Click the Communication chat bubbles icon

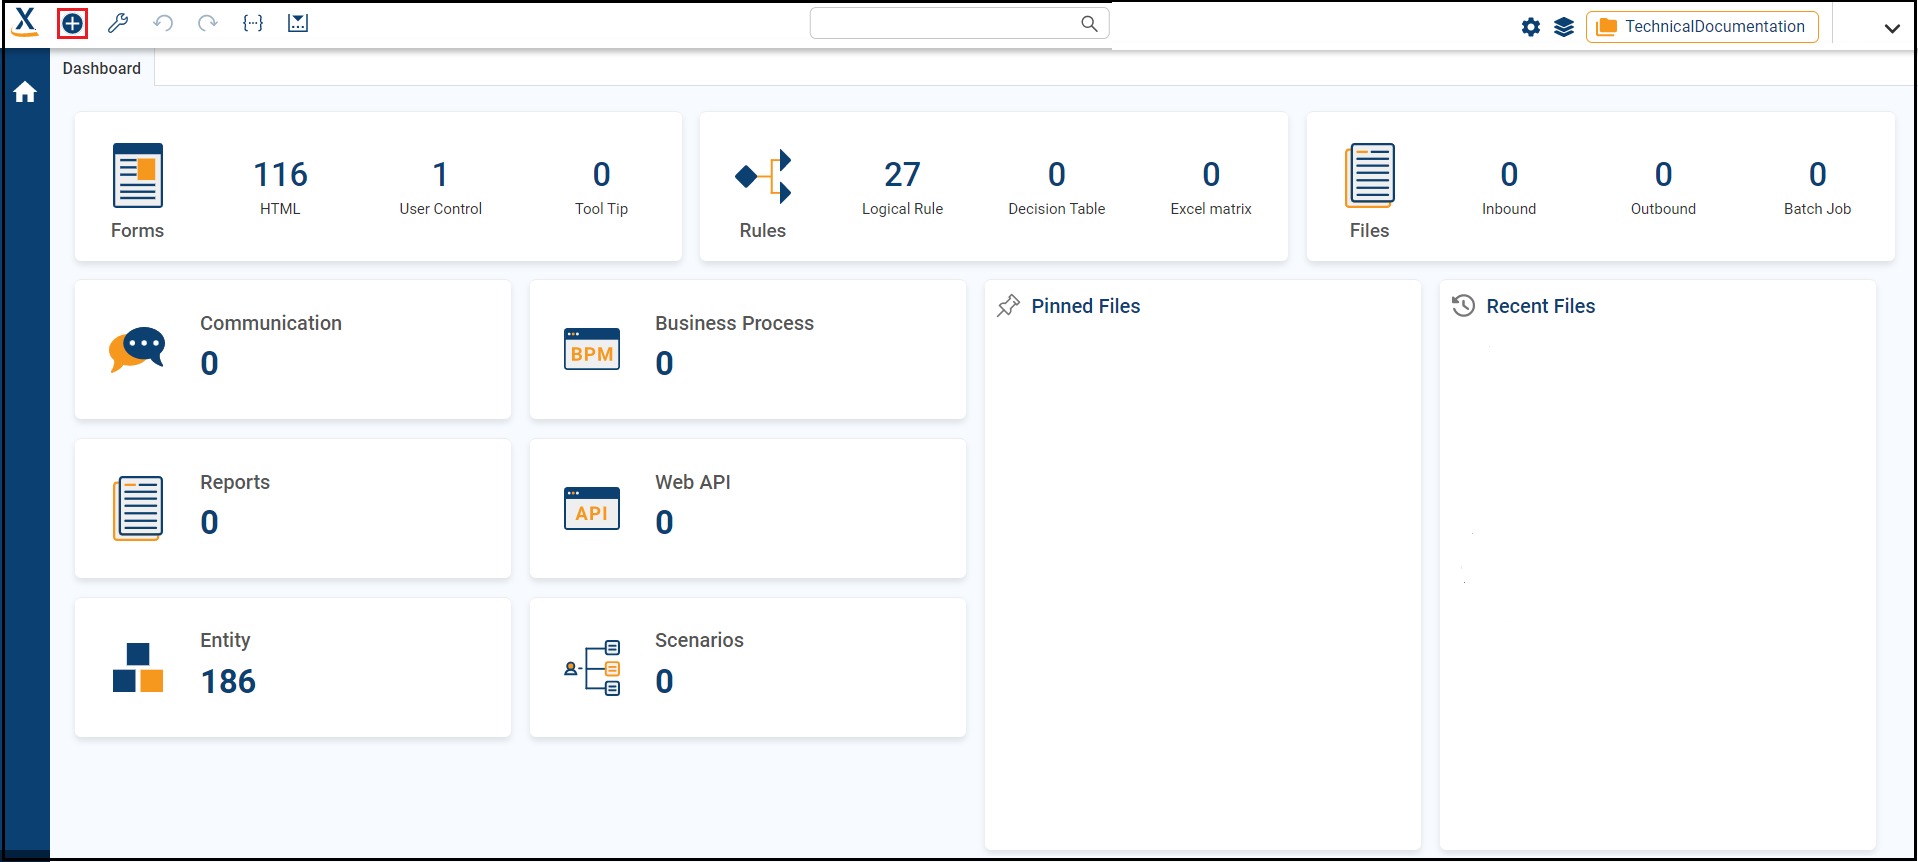tap(137, 349)
